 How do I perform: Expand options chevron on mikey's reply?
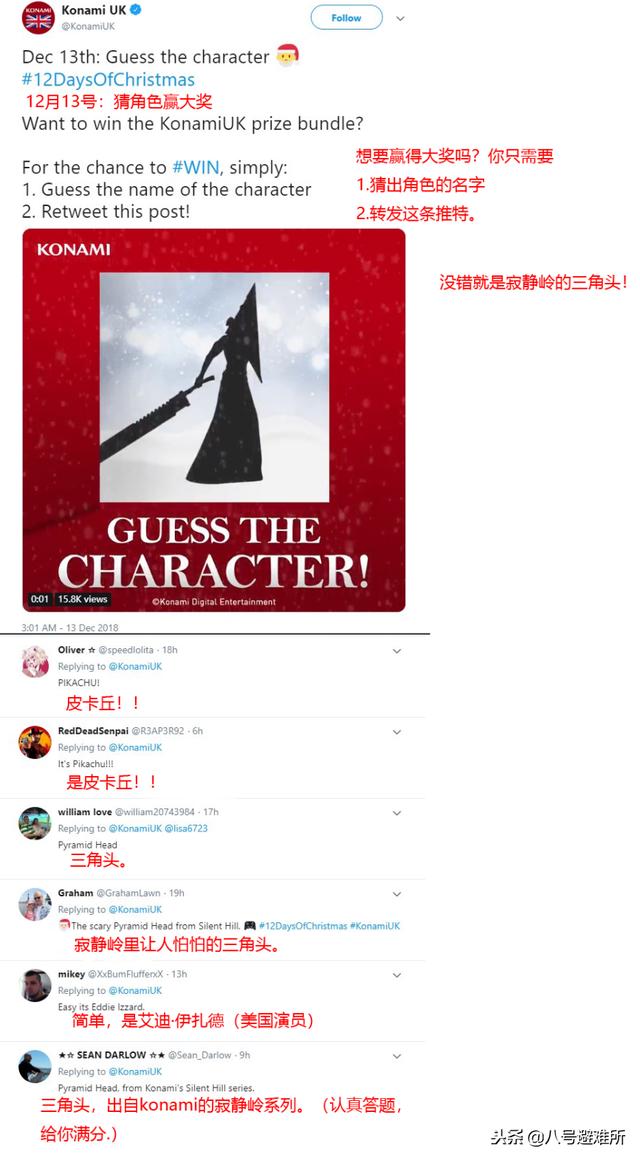[397, 976]
